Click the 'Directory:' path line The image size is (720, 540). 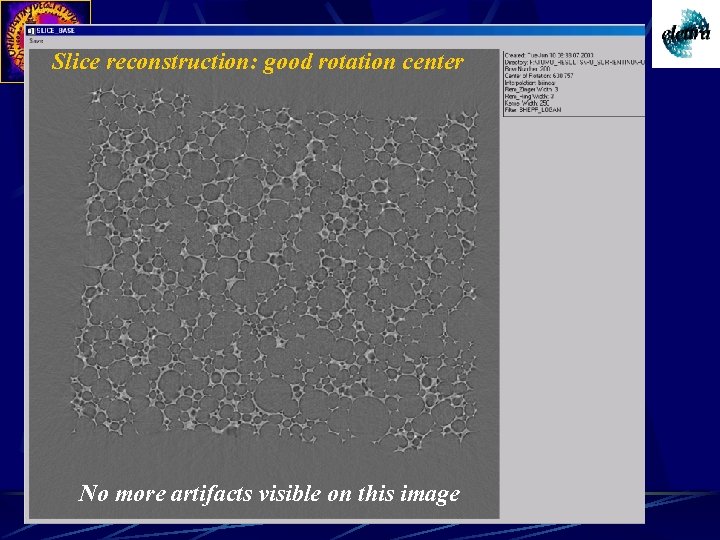tap(574, 62)
